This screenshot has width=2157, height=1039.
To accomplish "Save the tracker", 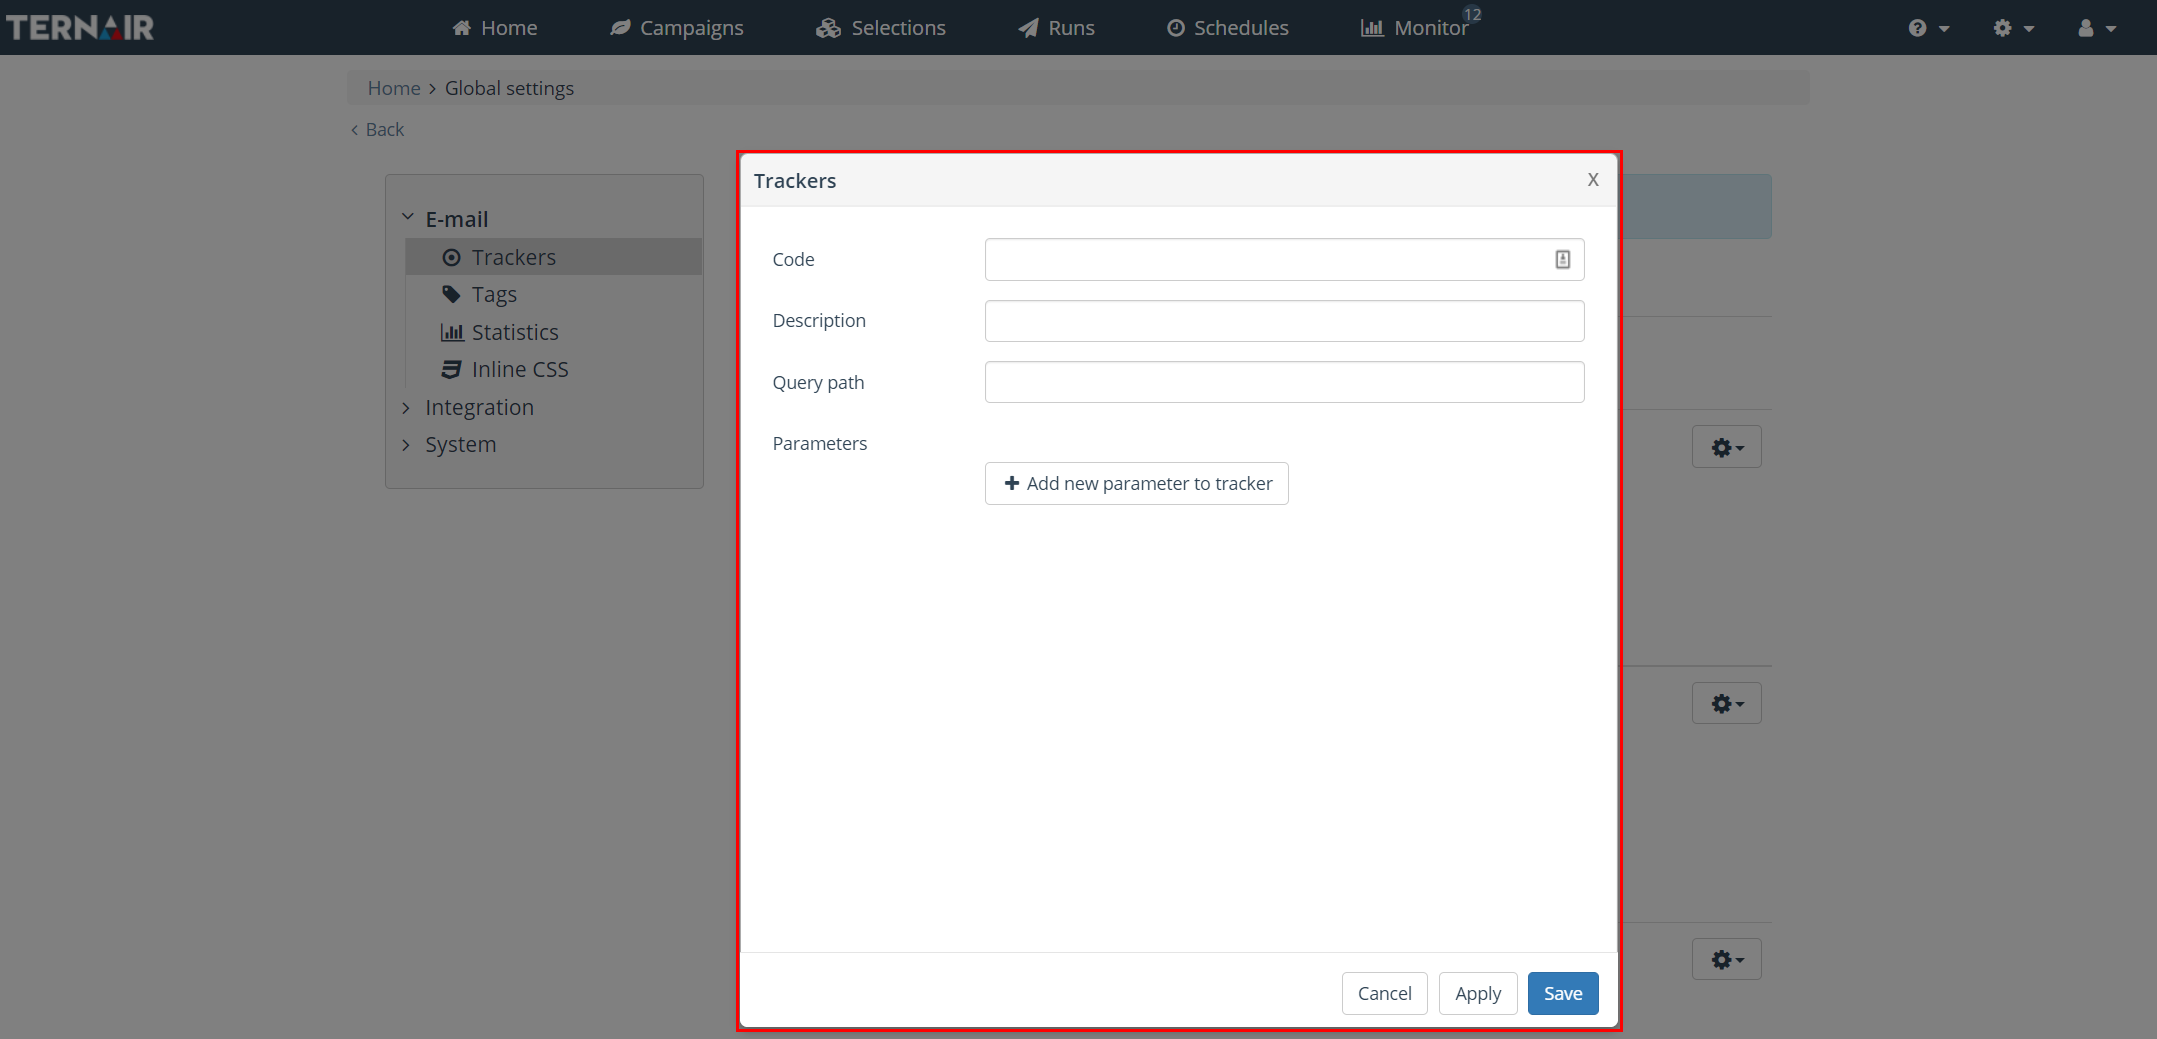I will coord(1563,993).
